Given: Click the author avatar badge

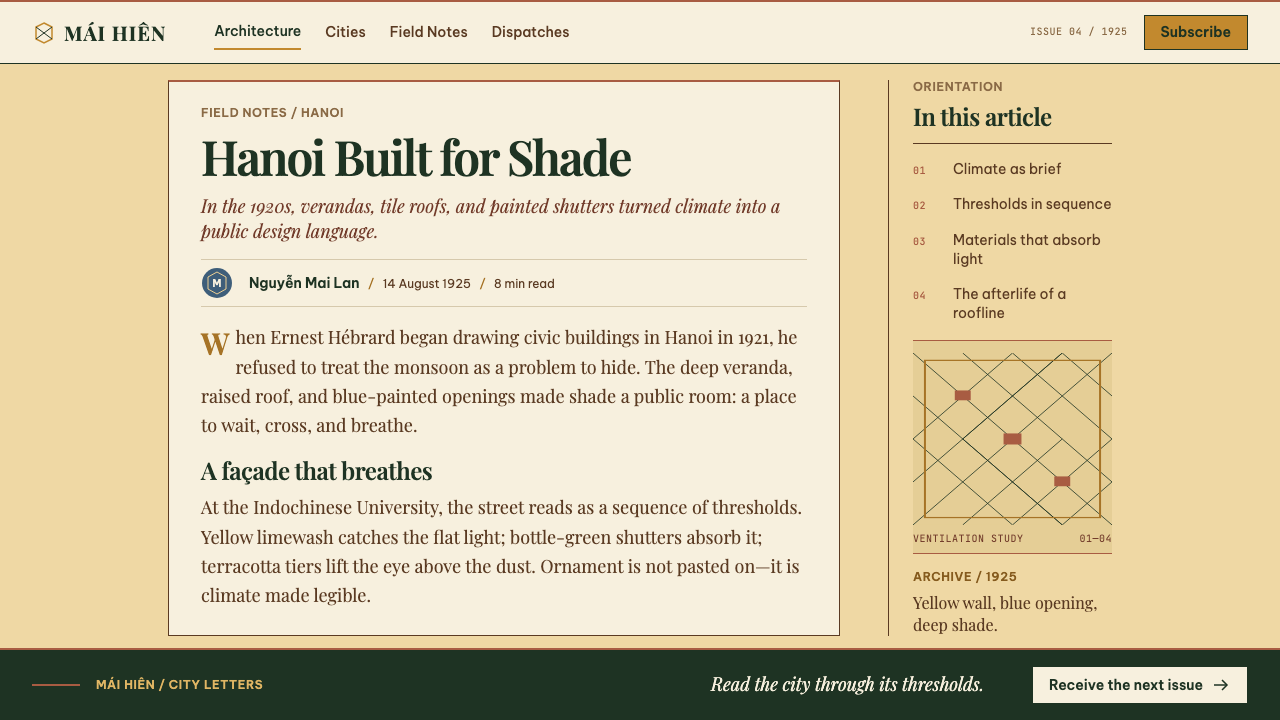Looking at the screenshot, I should tap(217, 283).
